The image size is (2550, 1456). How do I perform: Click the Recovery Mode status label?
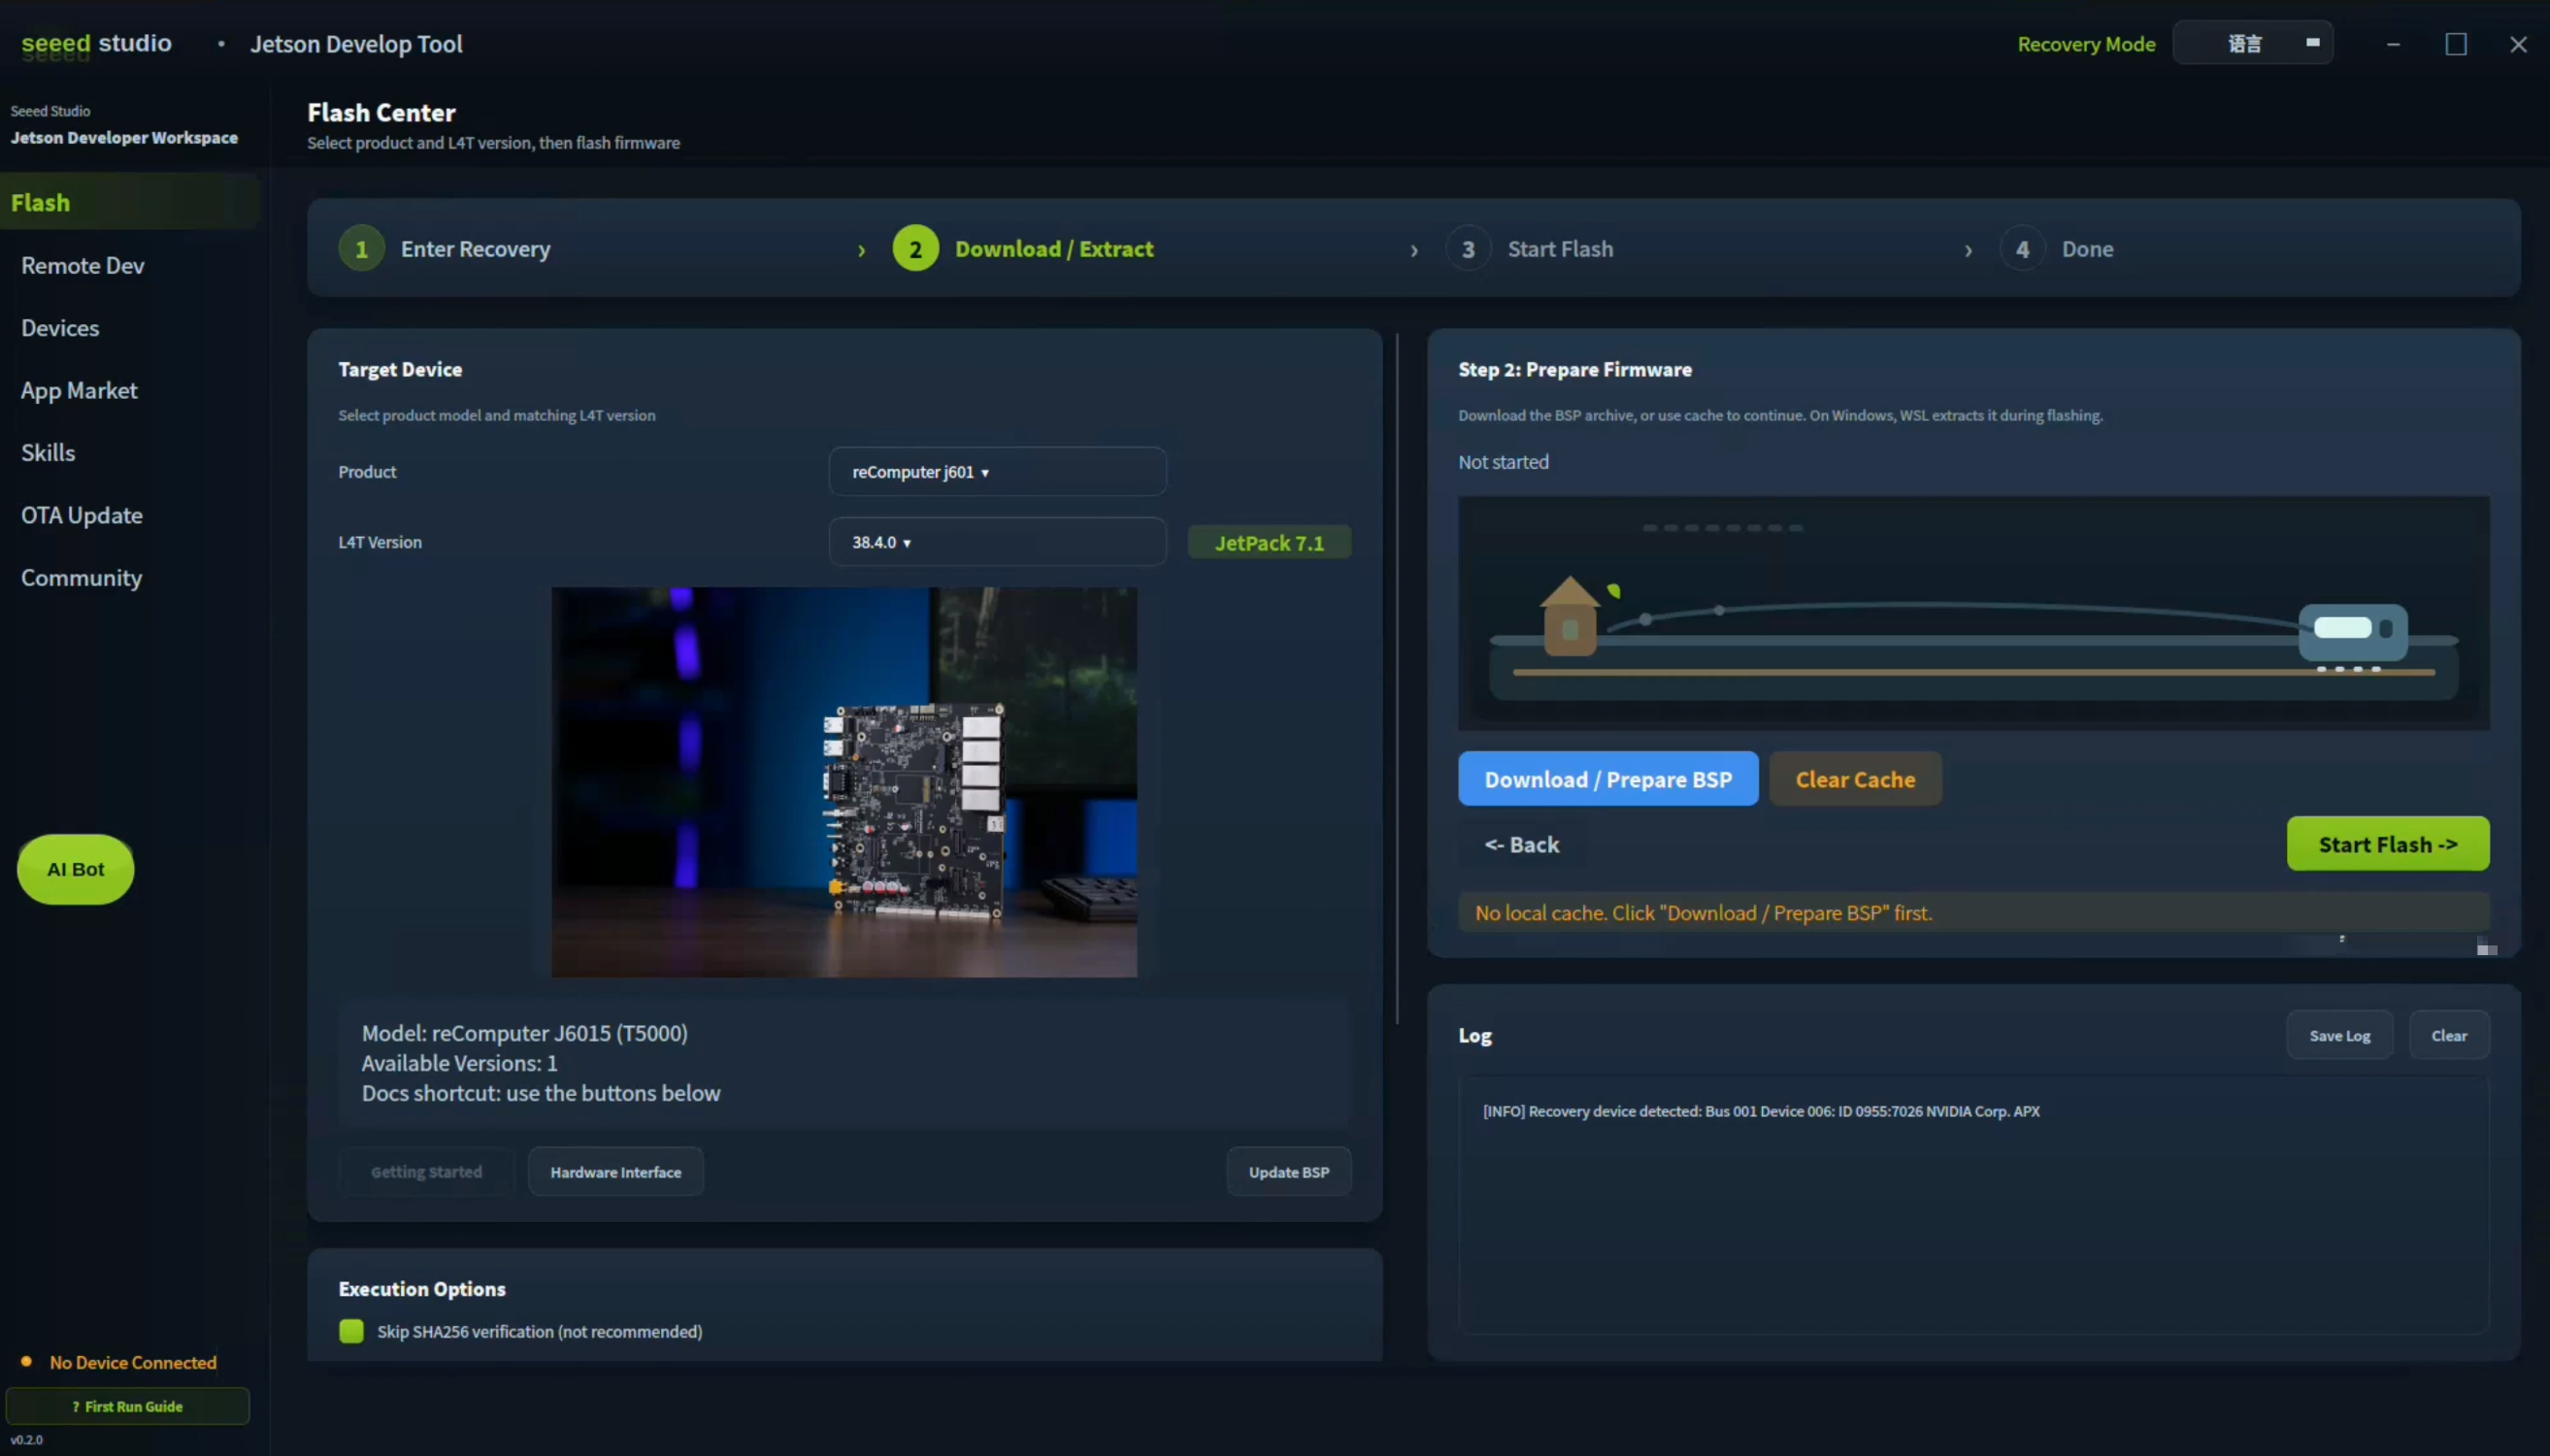[x=2086, y=44]
